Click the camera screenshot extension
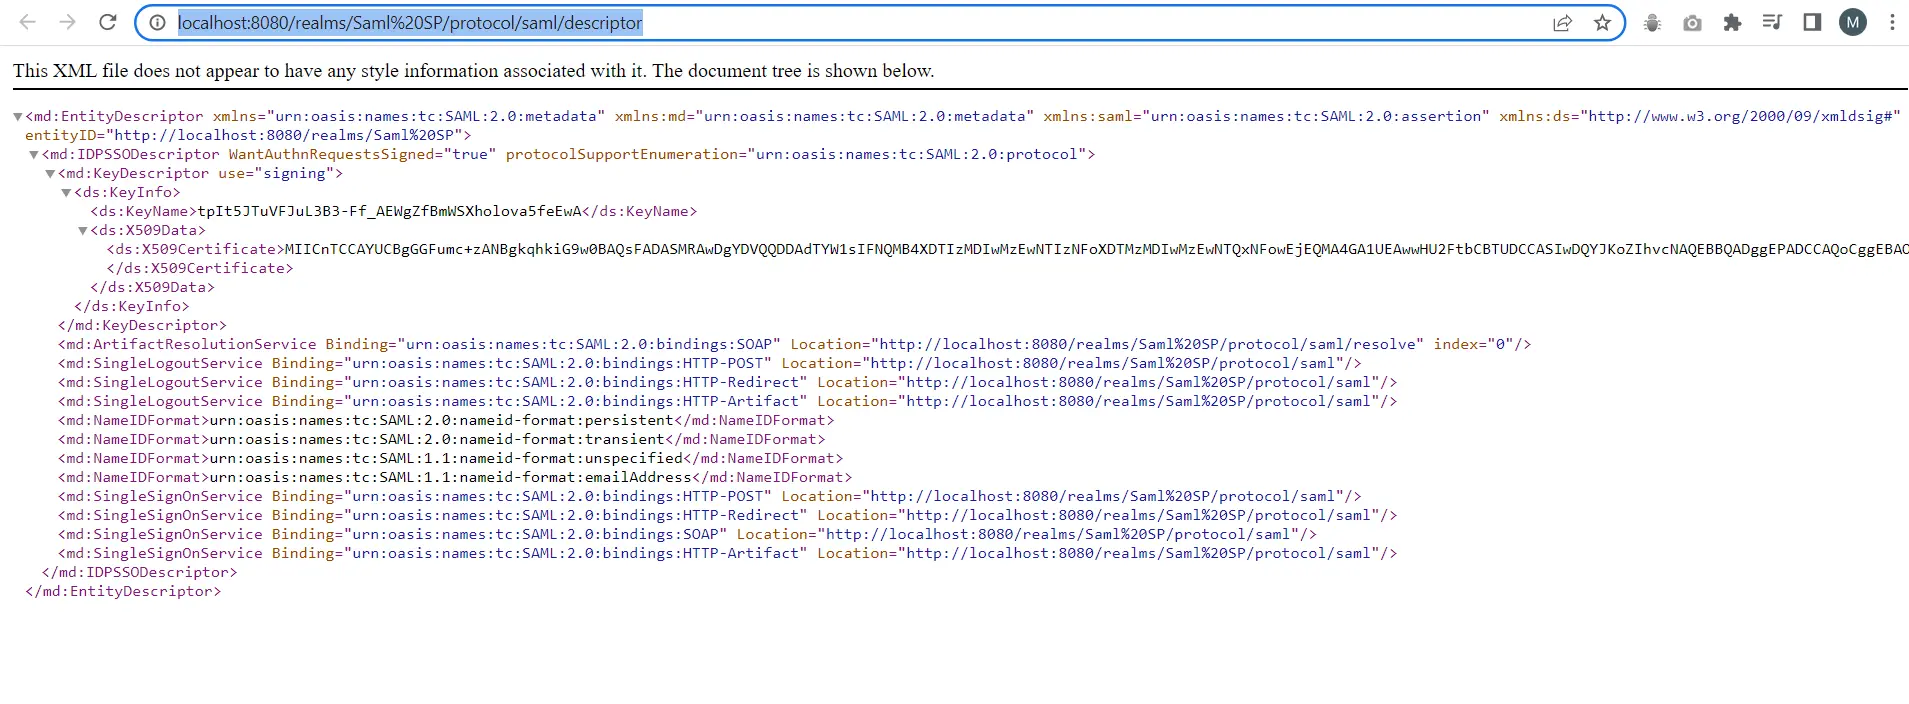 (1692, 23)
